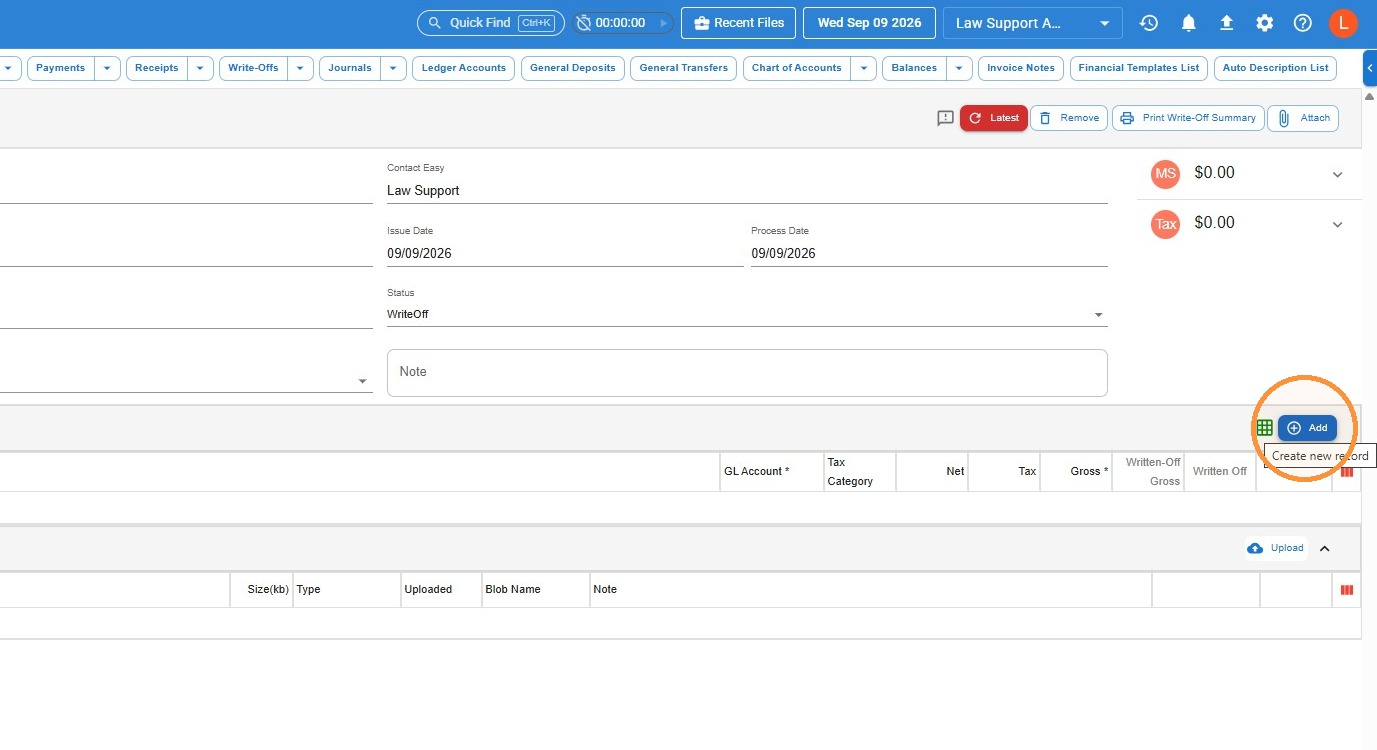Open the user avatar L menu
Screen dimensions: 1377x750
tap(1343, 23)
